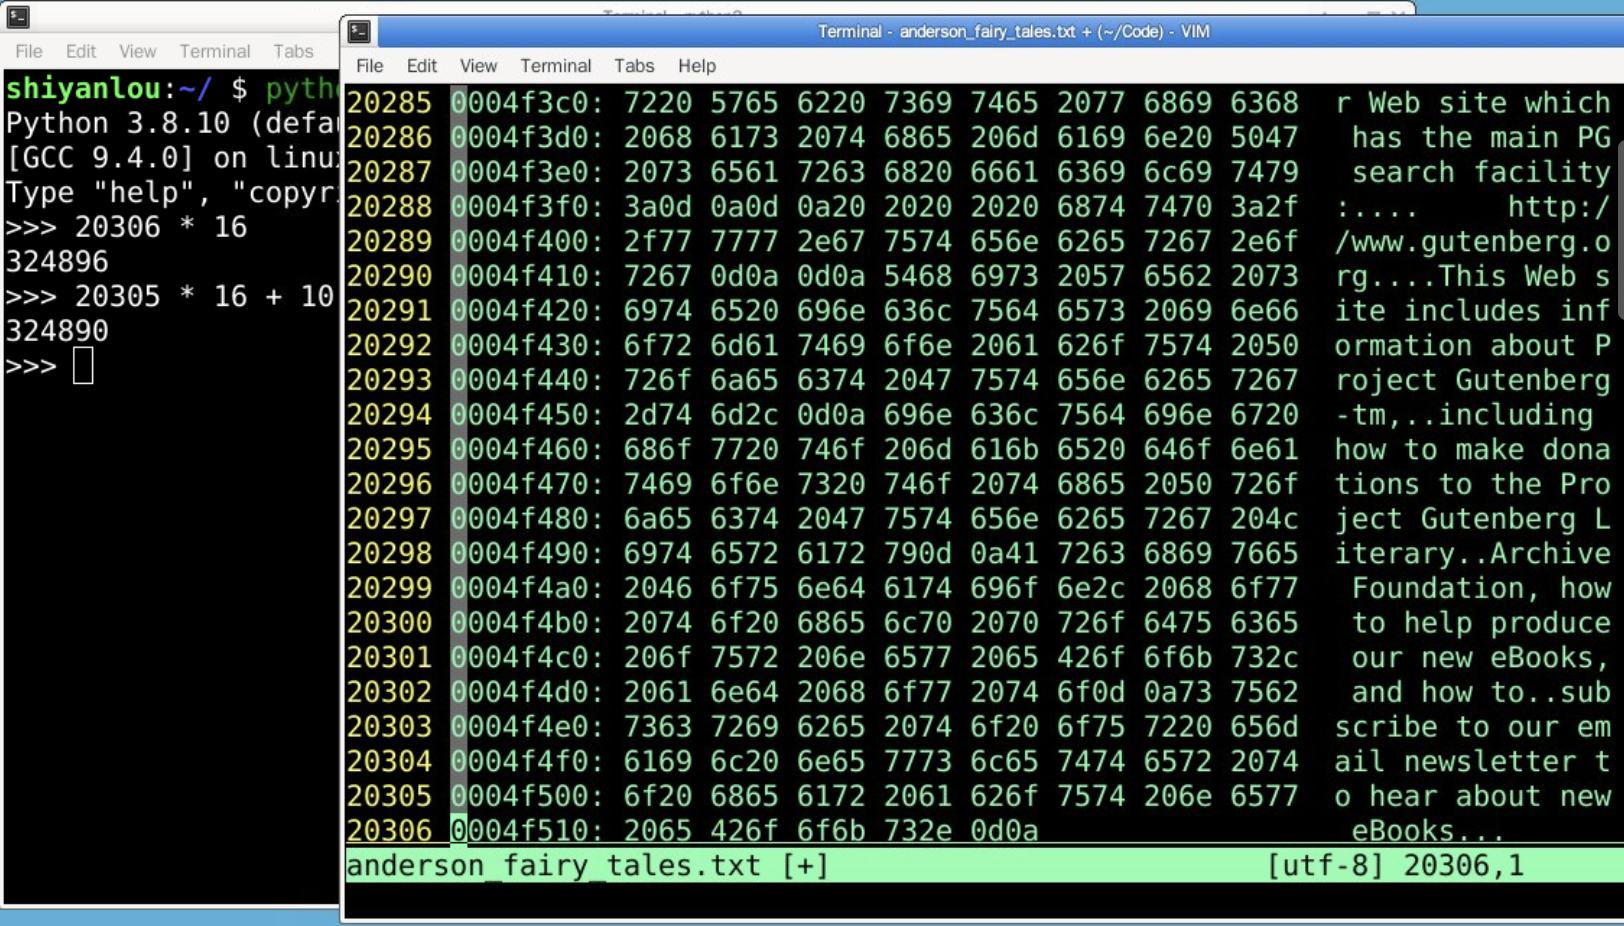Click '[utf-8] 20306,1' in VIM status line
The width and height of the screenshot is (1624, 926).
coord(1396,866)
